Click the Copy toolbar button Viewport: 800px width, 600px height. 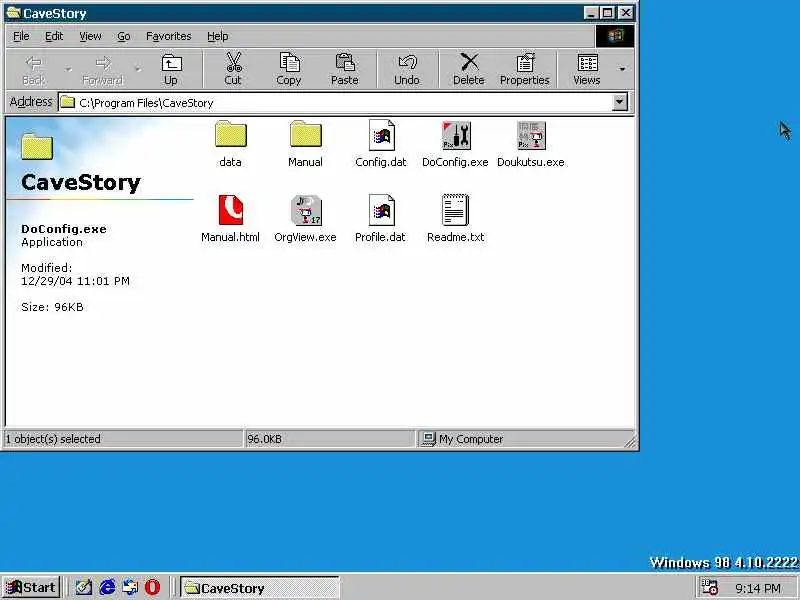click(289, 69)
